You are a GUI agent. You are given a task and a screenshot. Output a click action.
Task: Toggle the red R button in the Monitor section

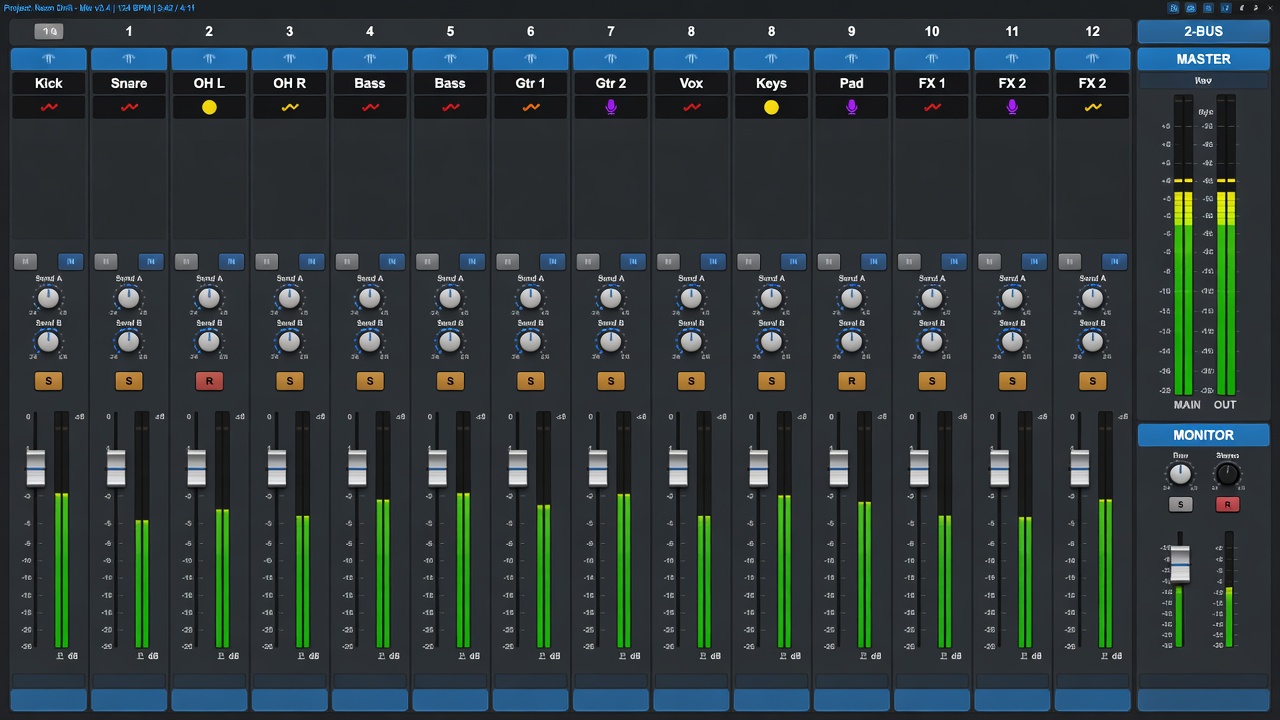point(1227,504)
